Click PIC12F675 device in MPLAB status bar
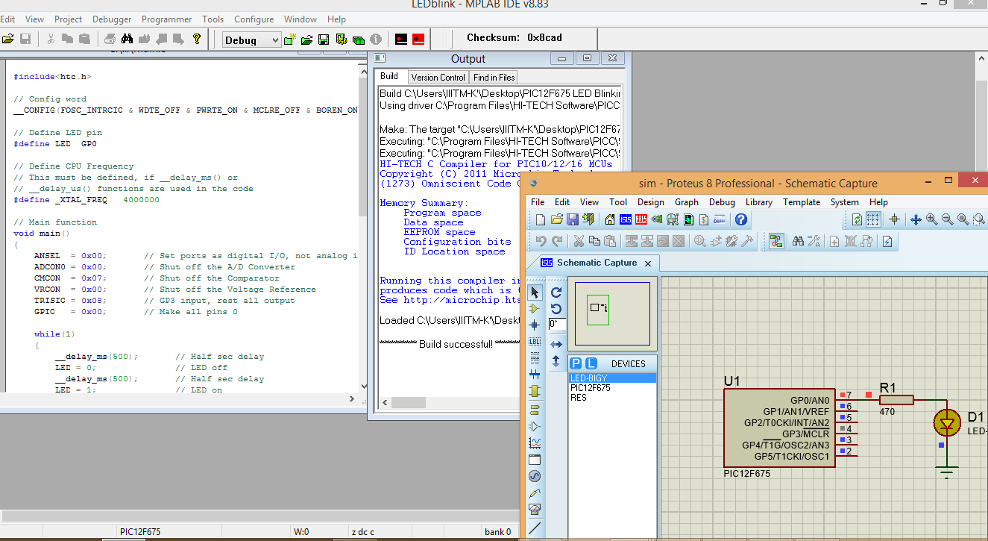988x541 pixels. (x=140, y=532)
